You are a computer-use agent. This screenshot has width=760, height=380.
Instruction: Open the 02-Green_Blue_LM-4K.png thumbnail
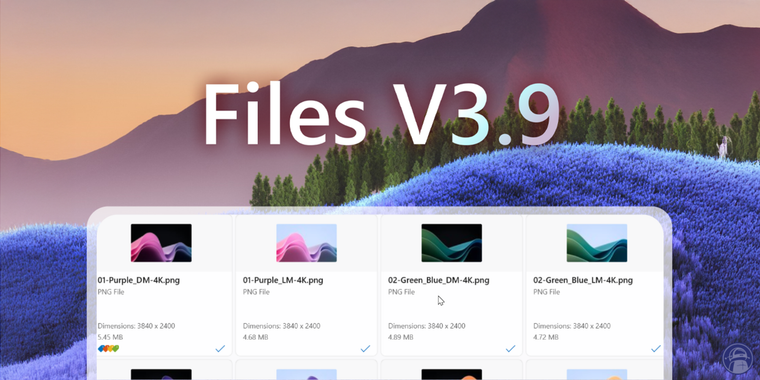[x=597, y=243]
